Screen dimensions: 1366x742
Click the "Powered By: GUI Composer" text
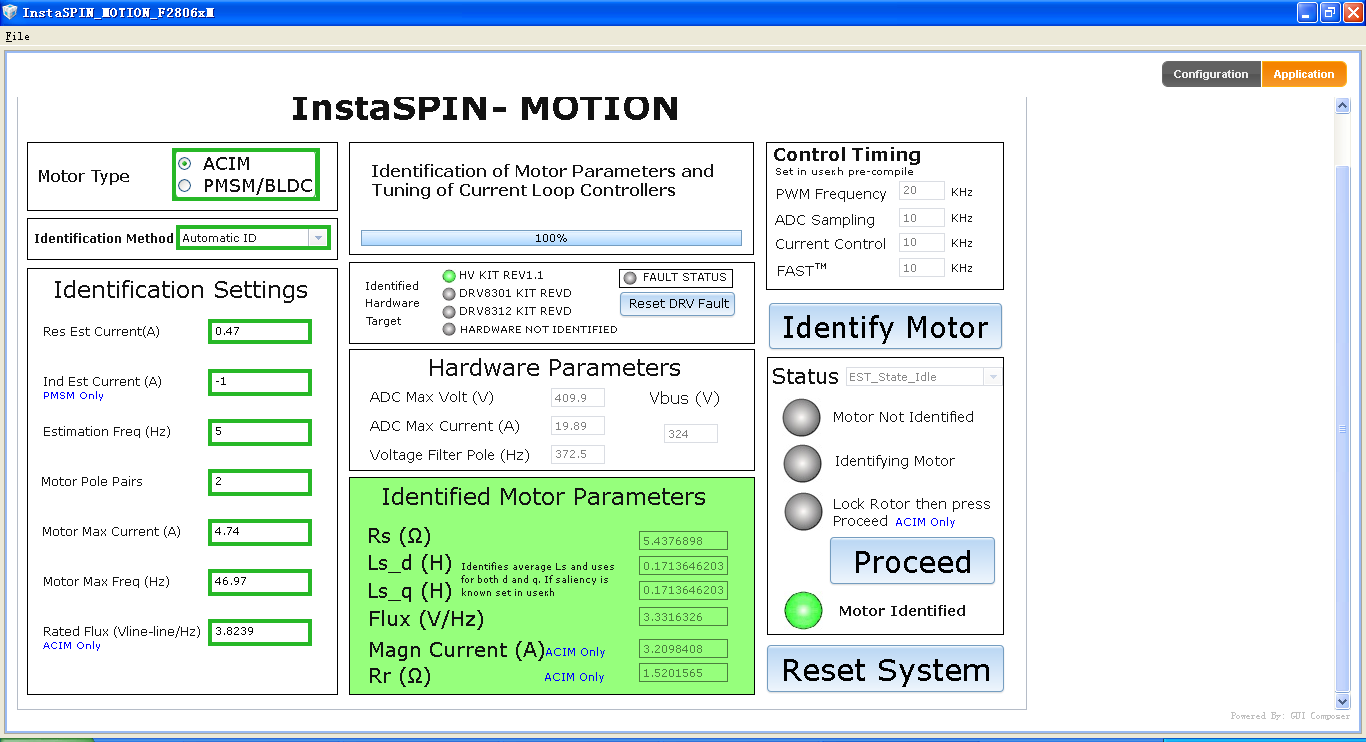pos(1290,716)
